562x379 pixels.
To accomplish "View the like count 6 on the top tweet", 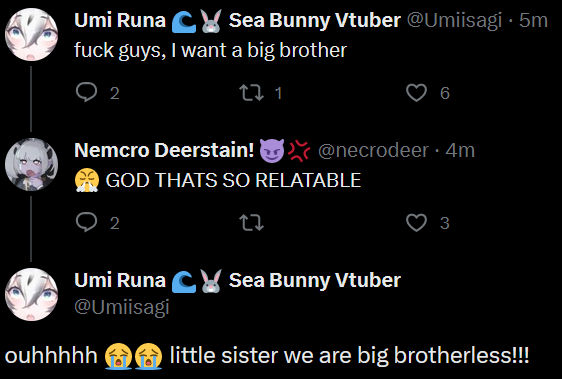I will pos(445,93).
